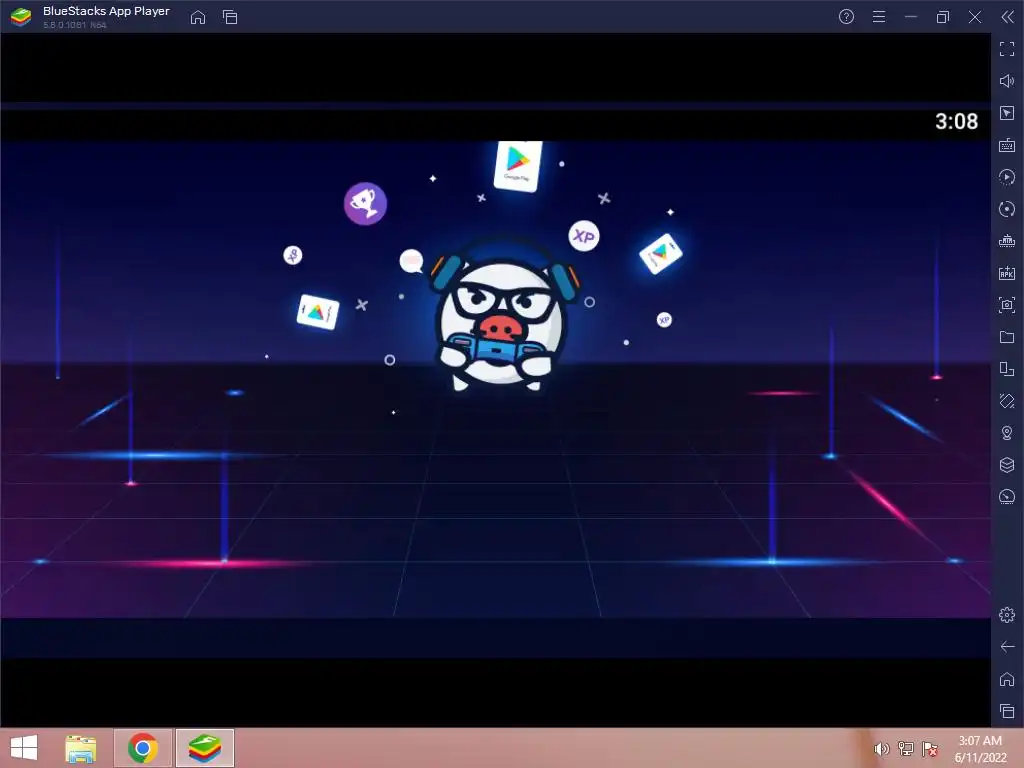Rotate the screen with shake icon

(1006, 401)
